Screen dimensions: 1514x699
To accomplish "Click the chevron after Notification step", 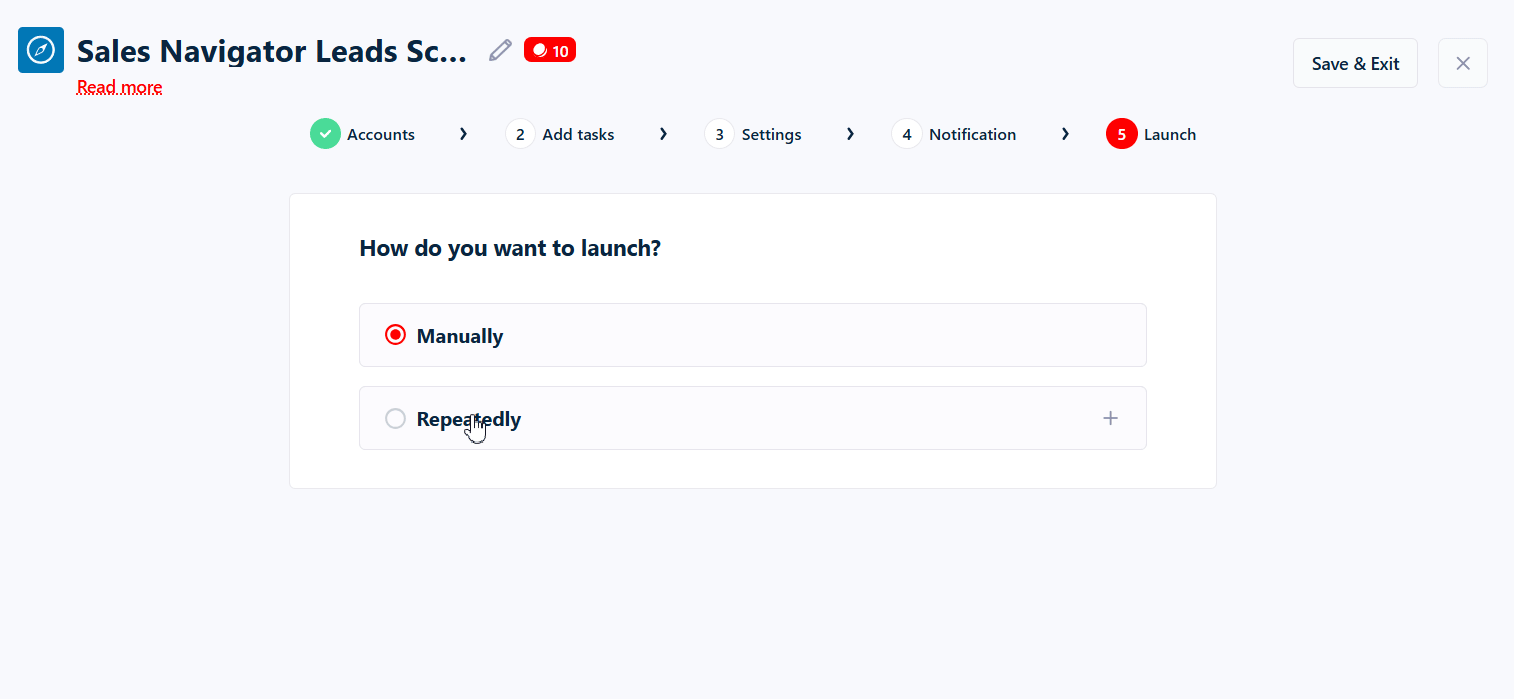I will point(1065,134).
